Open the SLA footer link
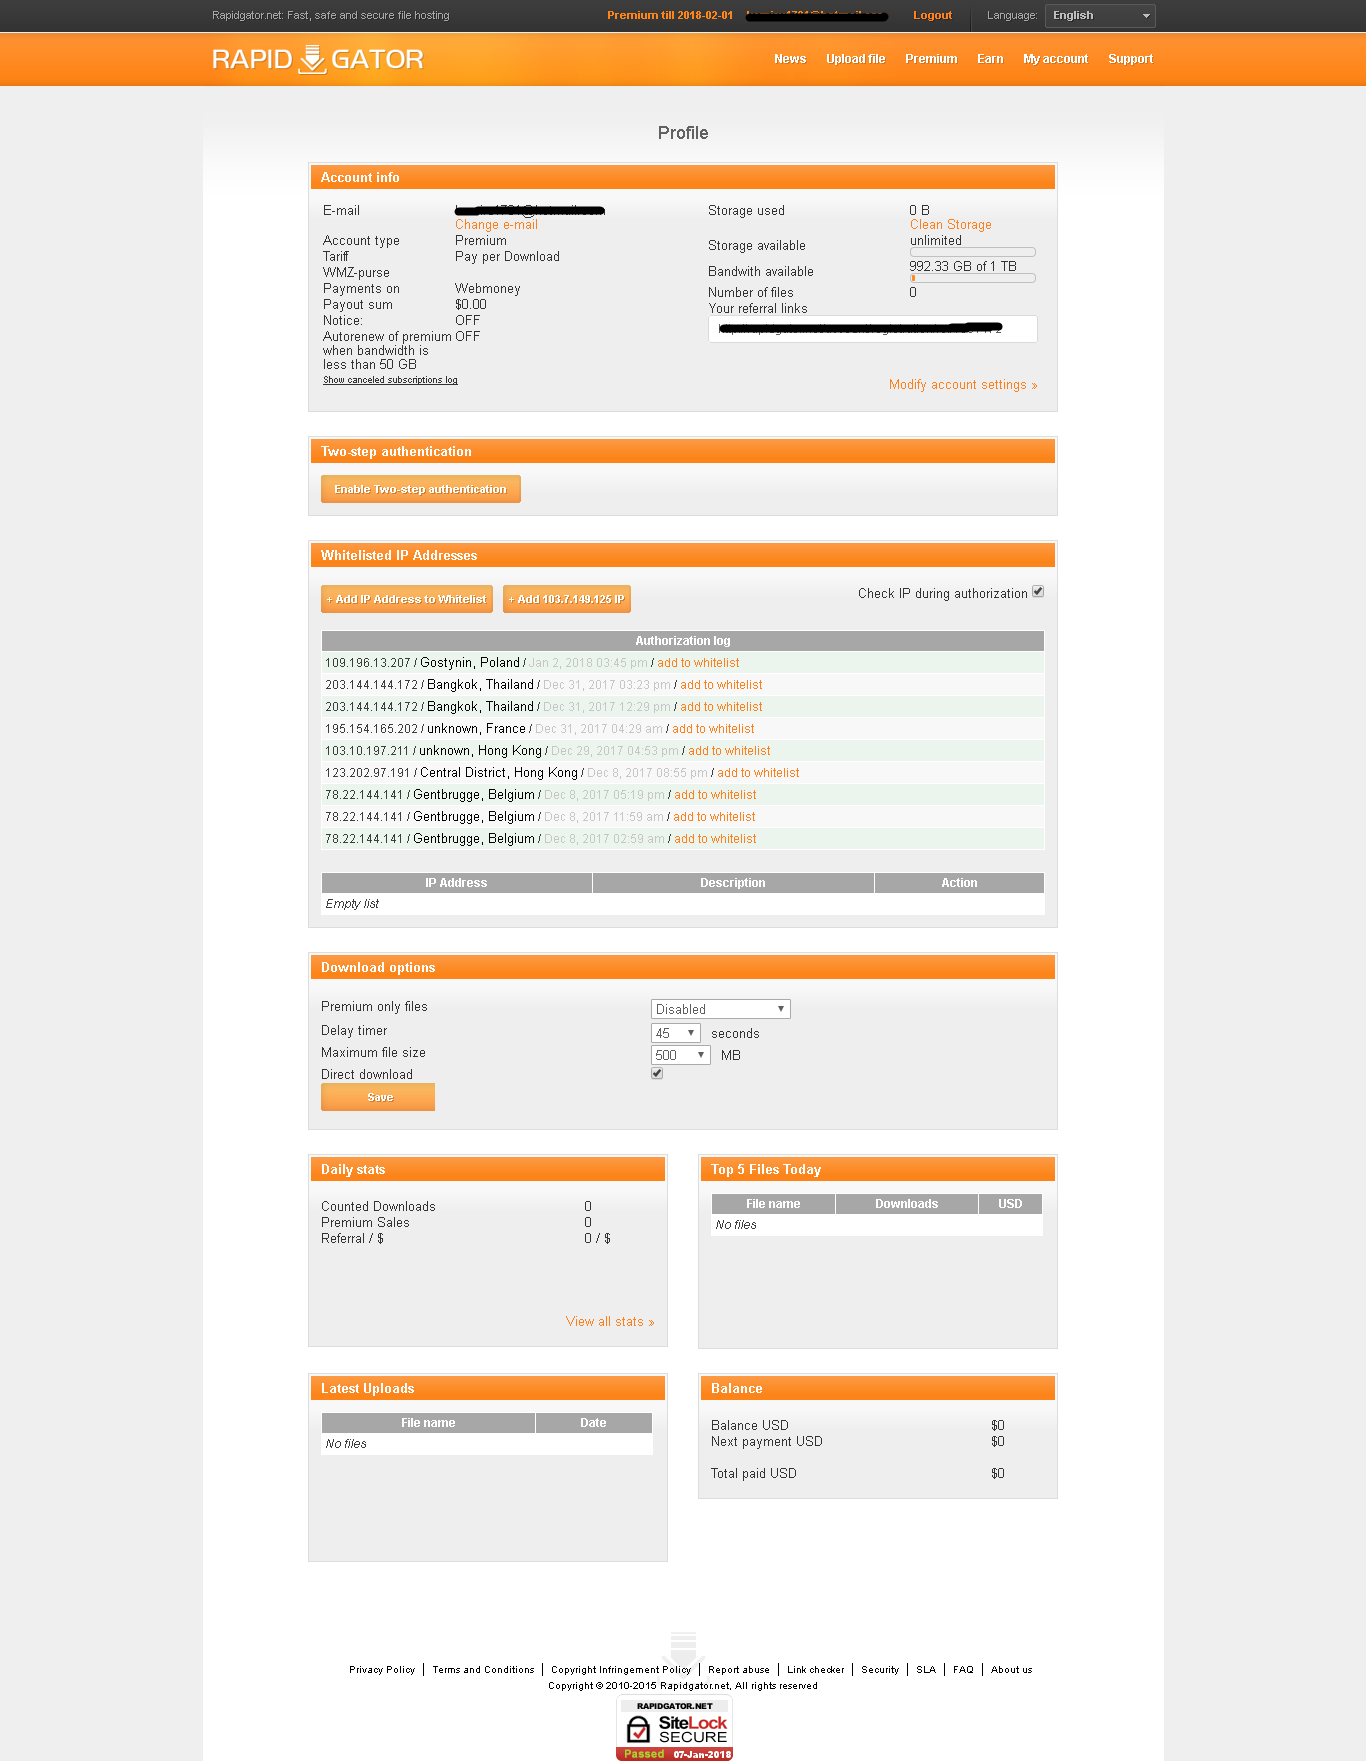The height and width of the screenshot is (1761, 1366). 926,1670
